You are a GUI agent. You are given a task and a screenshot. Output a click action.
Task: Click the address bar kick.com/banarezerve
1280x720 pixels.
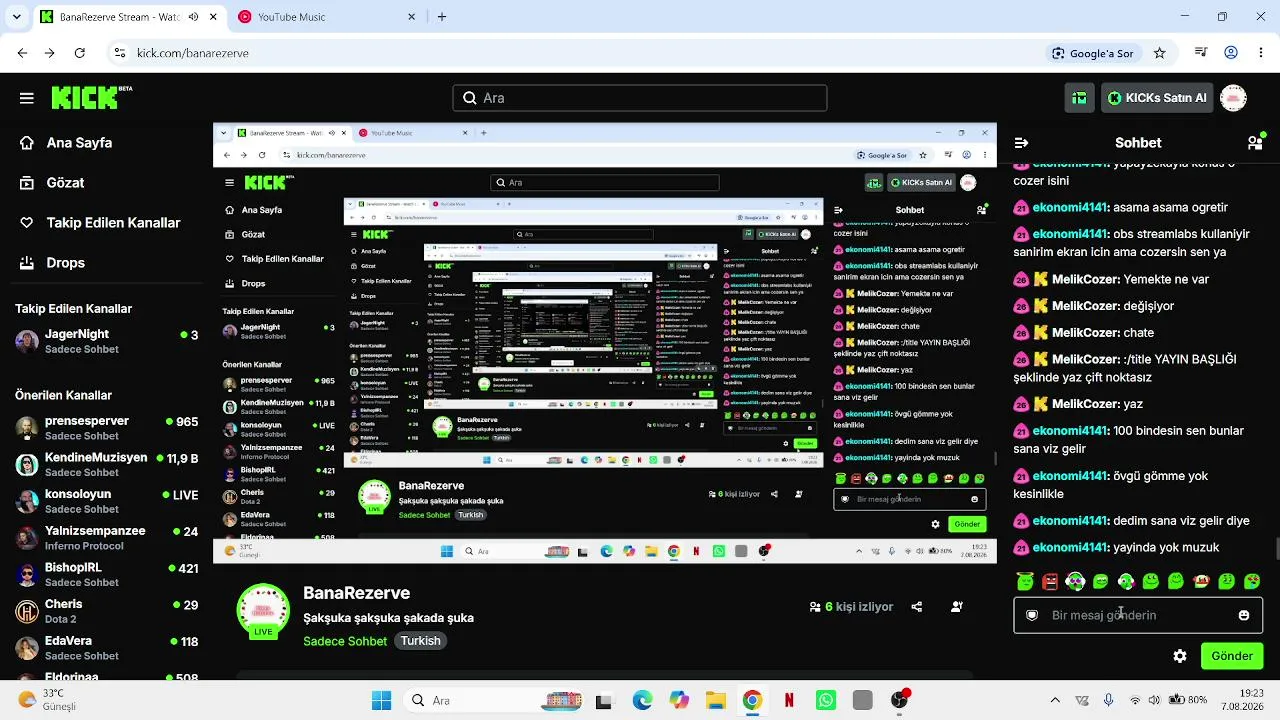point(193,53)
